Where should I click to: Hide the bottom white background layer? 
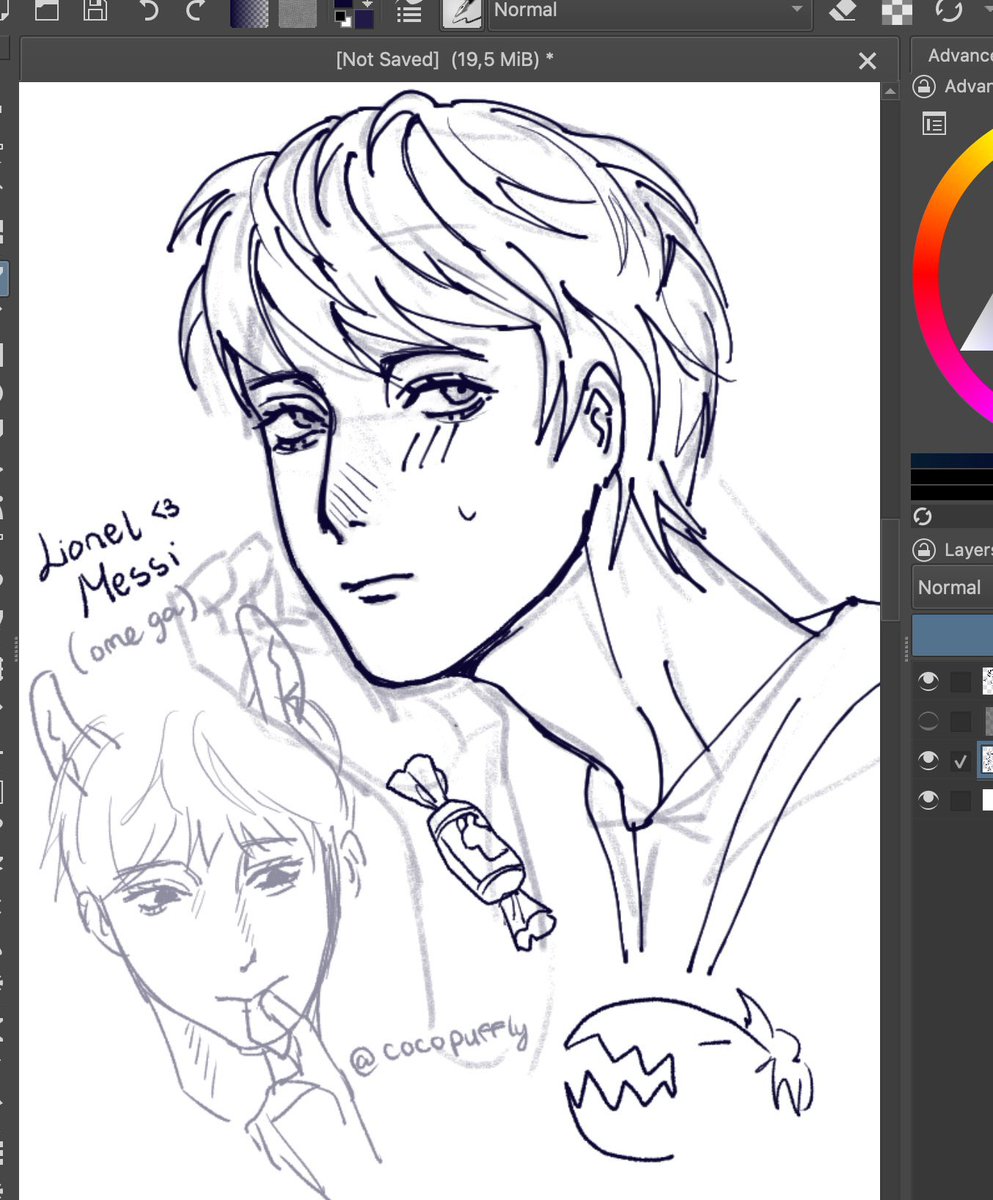tap(929, 800)
